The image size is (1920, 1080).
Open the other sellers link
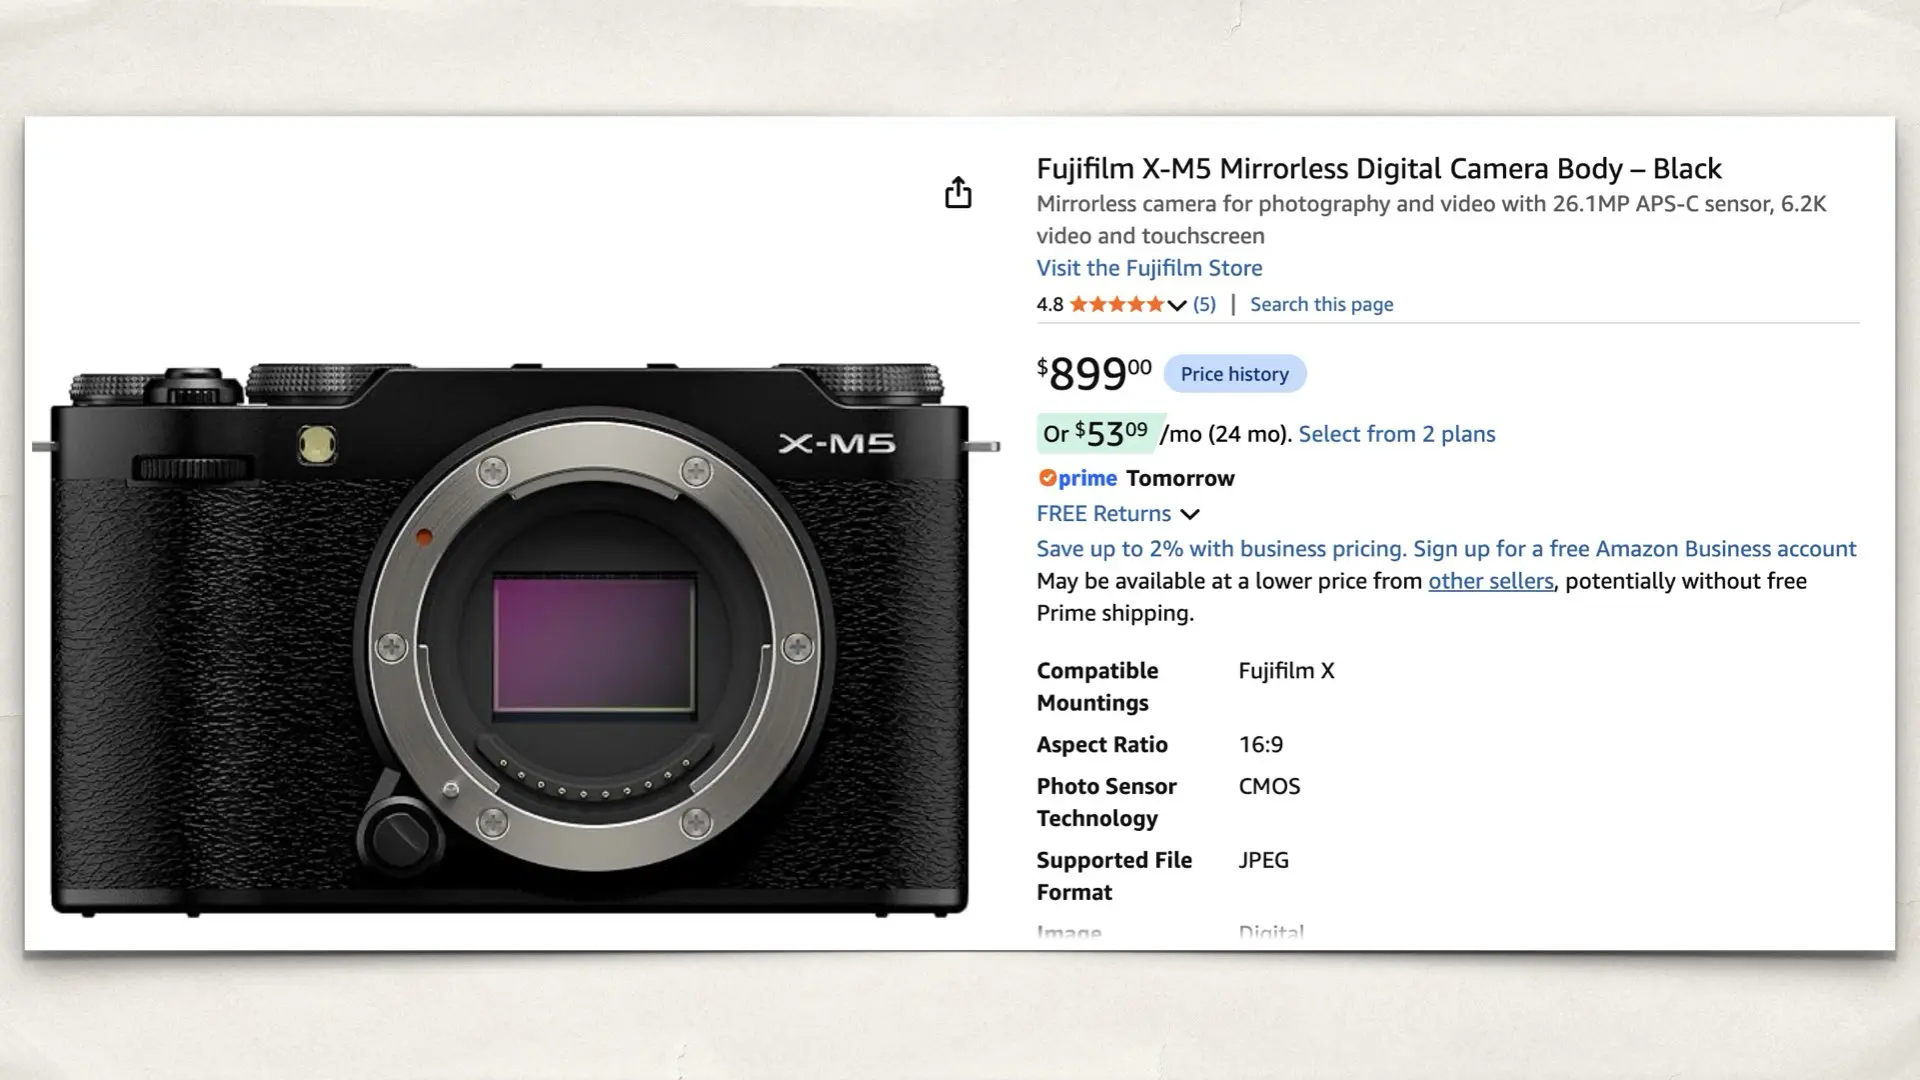click(x=1490, y=581)
